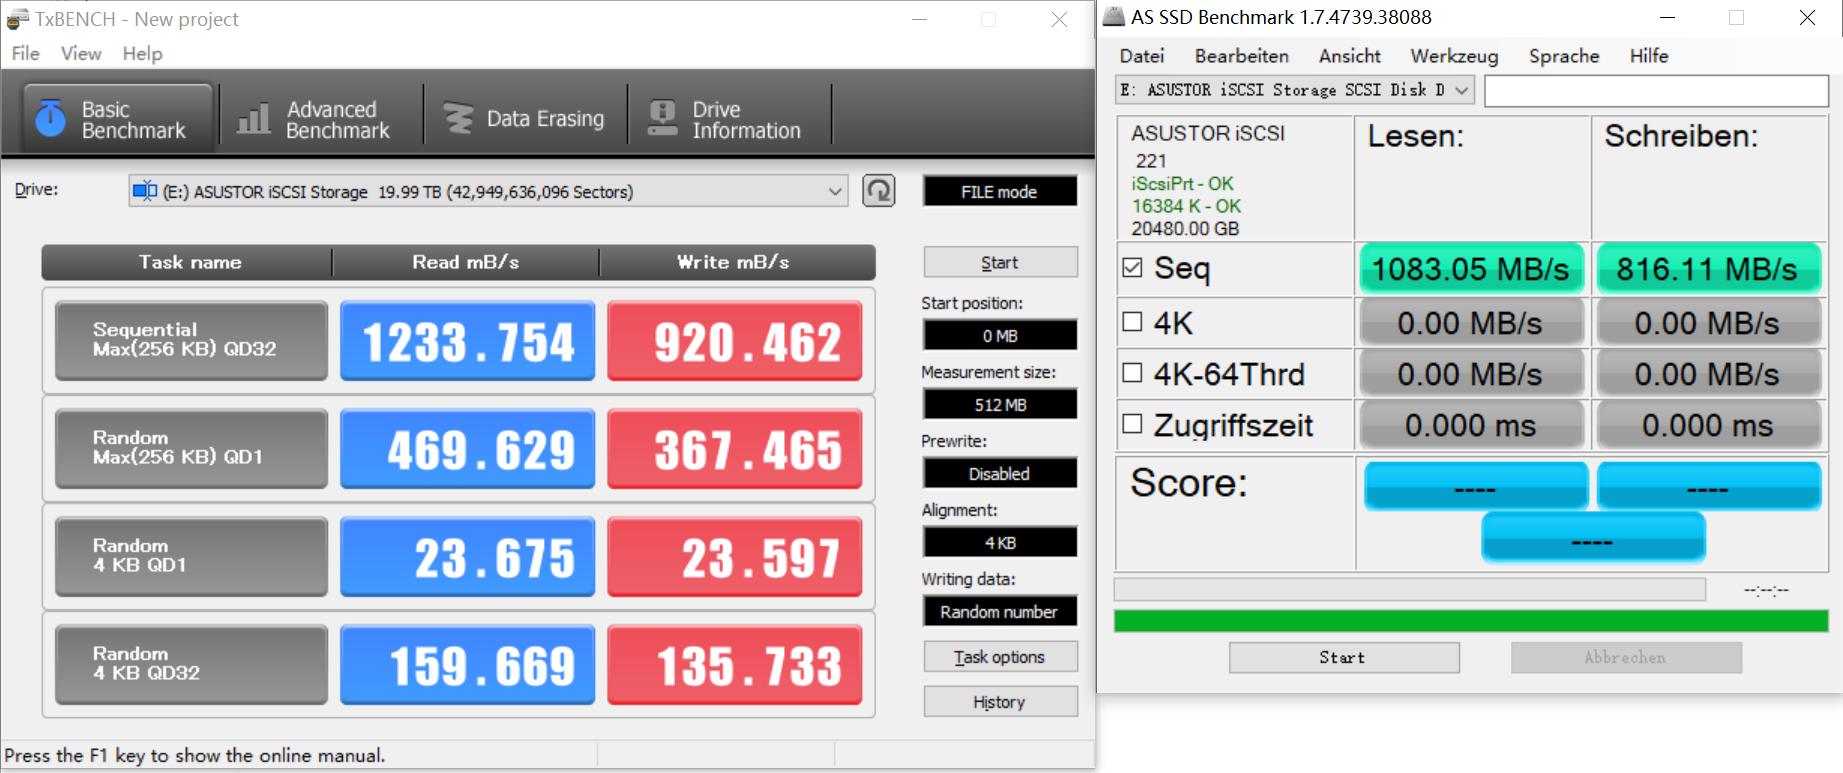Viewport: 1843px width, 773px height.
Task: Click the Start position value 0 MB
Action: (1000, 335)
